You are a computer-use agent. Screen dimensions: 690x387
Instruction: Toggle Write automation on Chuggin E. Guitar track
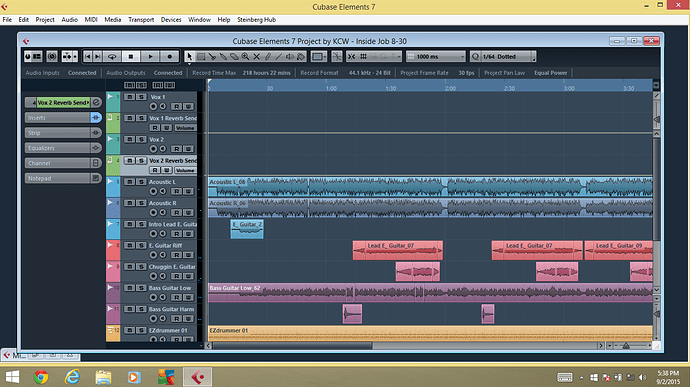pyautogui.click(x=188, y=276)
